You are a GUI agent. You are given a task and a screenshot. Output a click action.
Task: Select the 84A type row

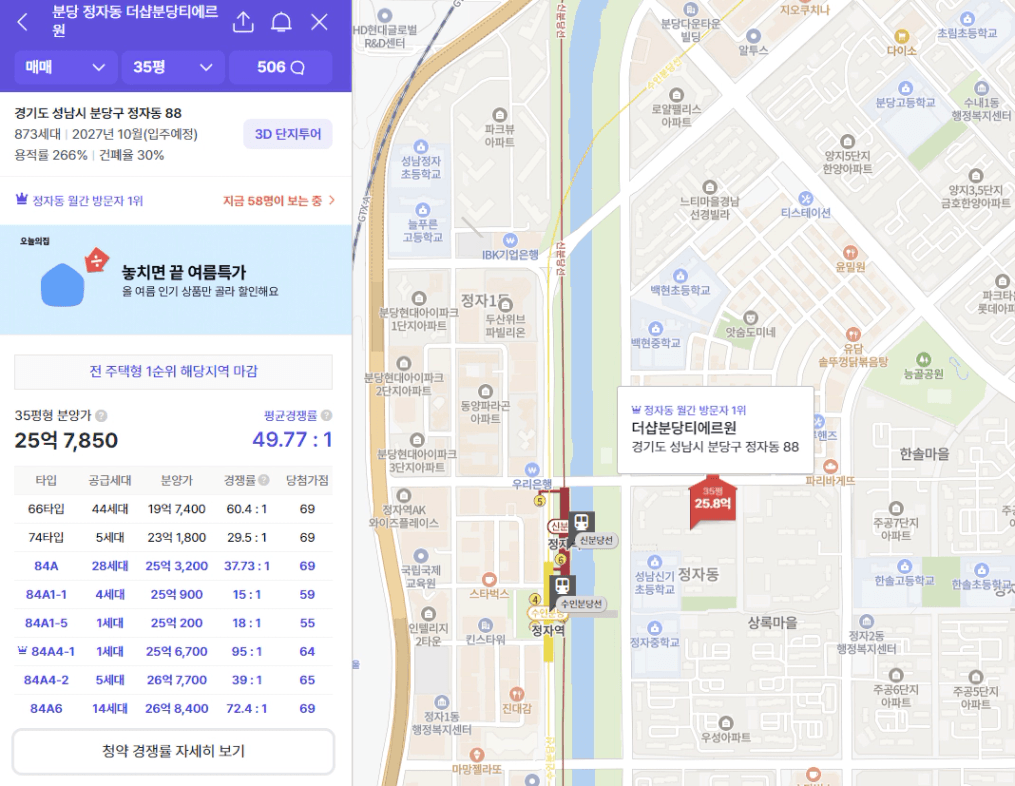pyautogui.click(x=173, y=566)
